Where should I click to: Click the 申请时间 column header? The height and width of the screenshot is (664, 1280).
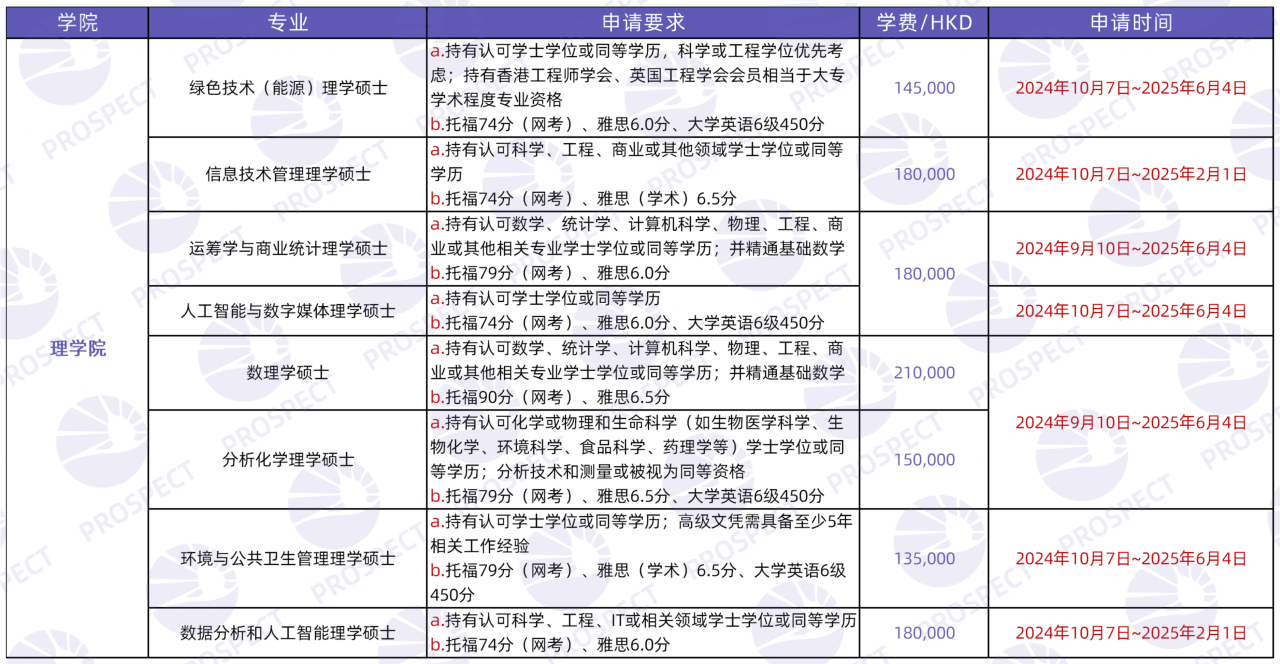coord(1131,22)
